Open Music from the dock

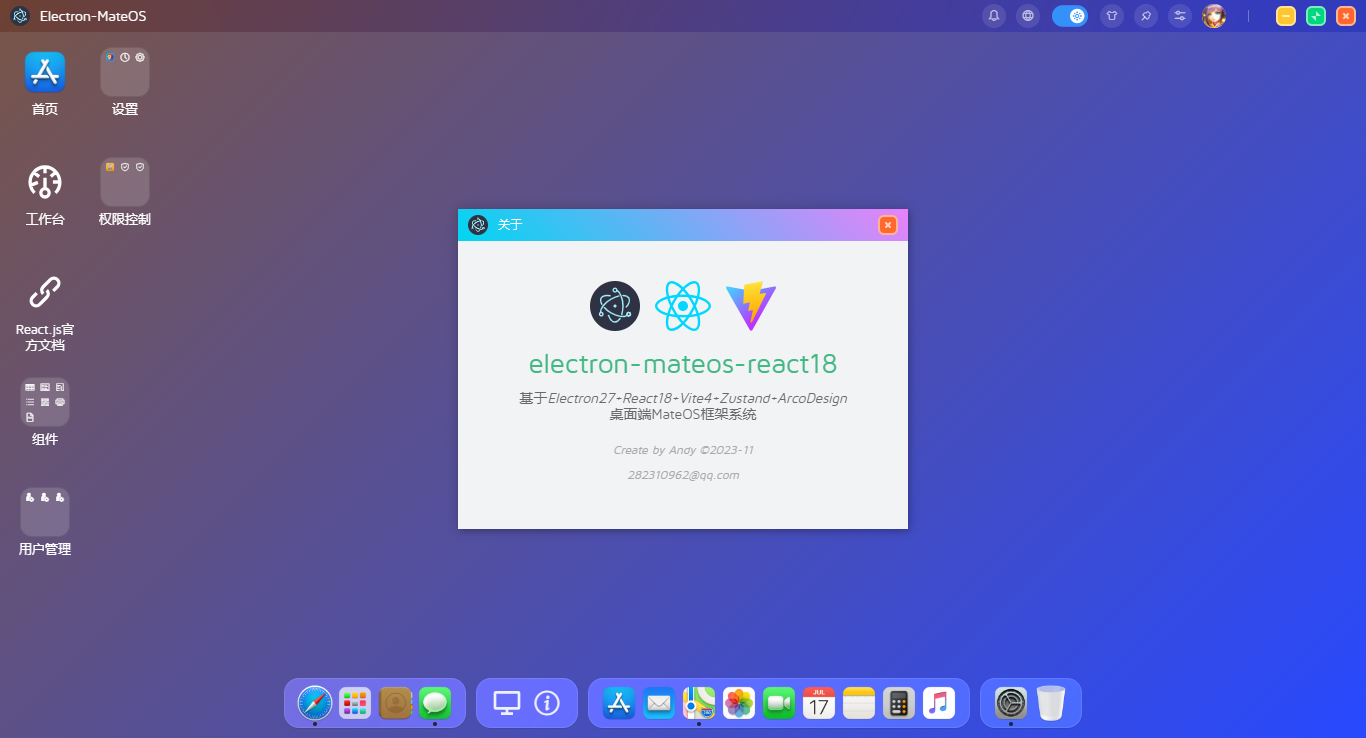(x=939, y=703)
